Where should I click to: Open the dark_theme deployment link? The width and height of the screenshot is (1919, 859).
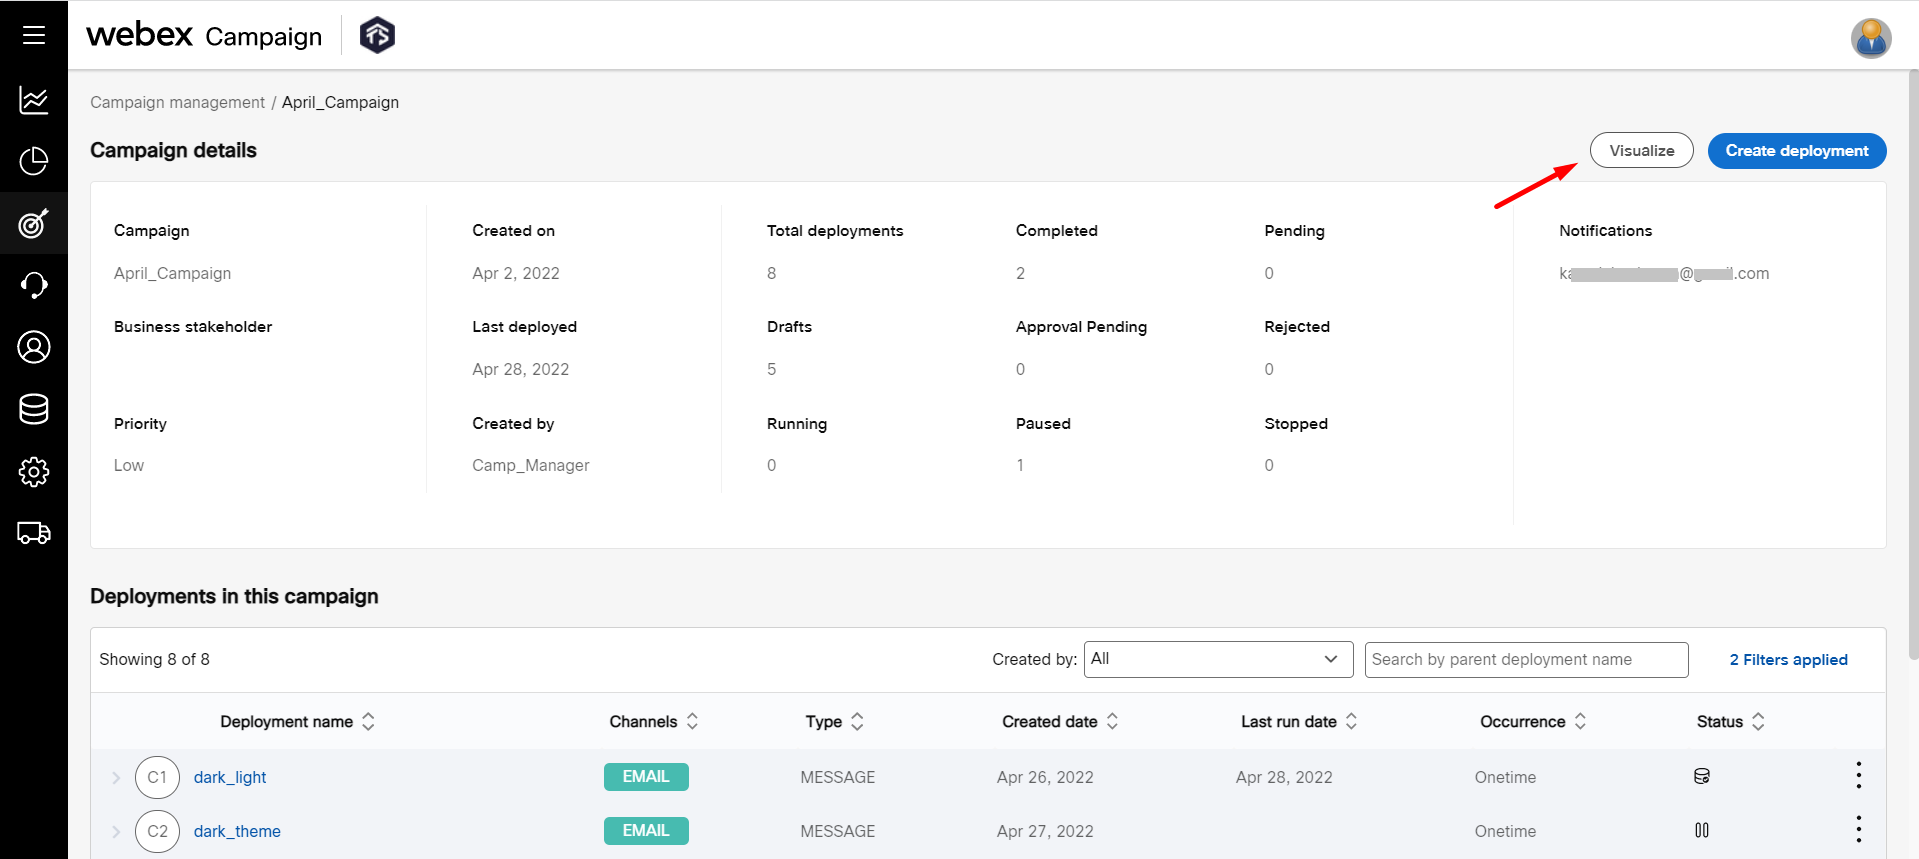click(x=237, y=831)
